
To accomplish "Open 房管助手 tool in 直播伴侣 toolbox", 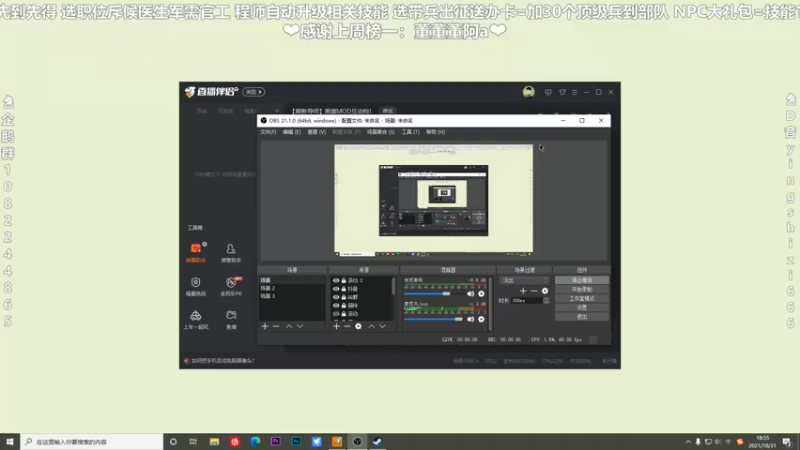I will (x=231, y=253).
